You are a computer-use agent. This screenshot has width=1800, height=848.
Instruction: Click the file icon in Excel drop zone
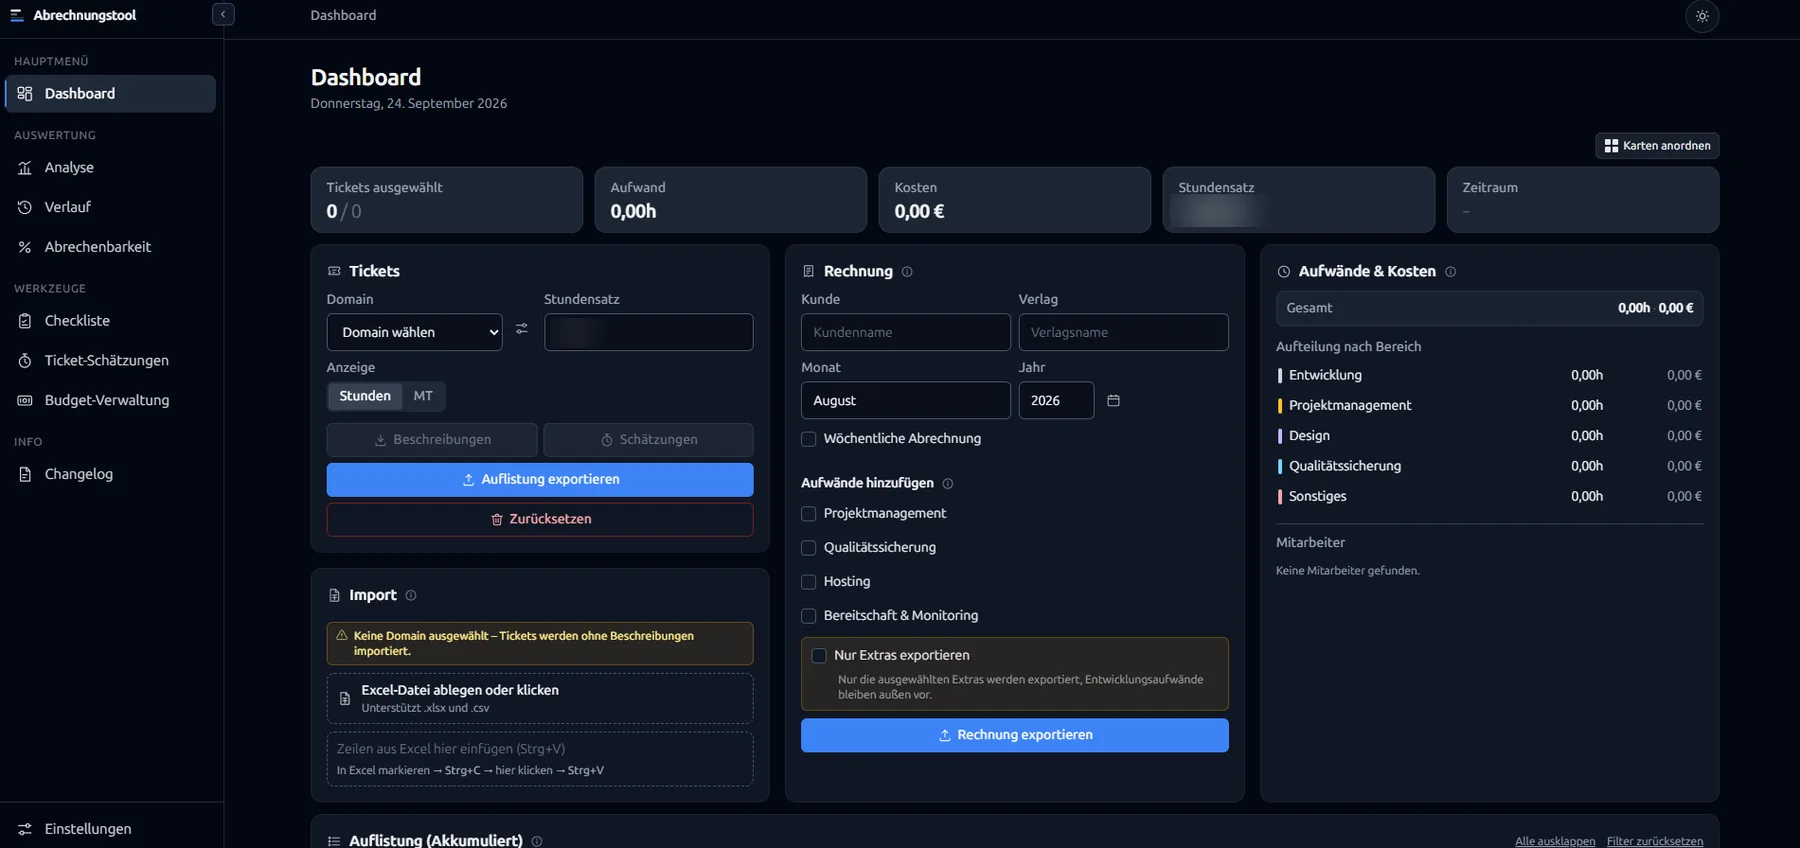(345, 699)
